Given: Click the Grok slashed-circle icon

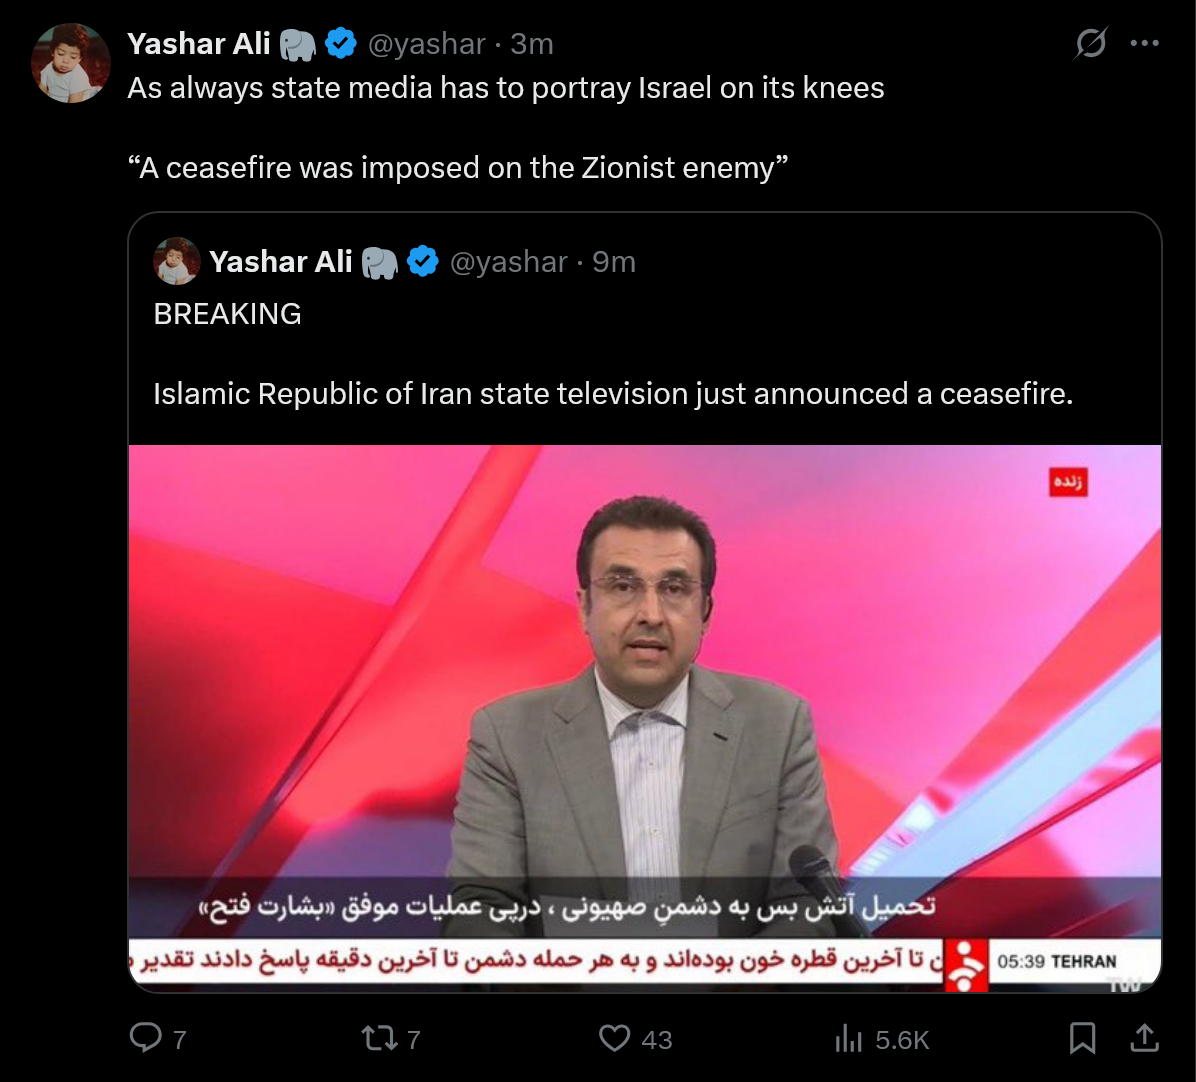Looking at the screenshot, I should 1091,43.
